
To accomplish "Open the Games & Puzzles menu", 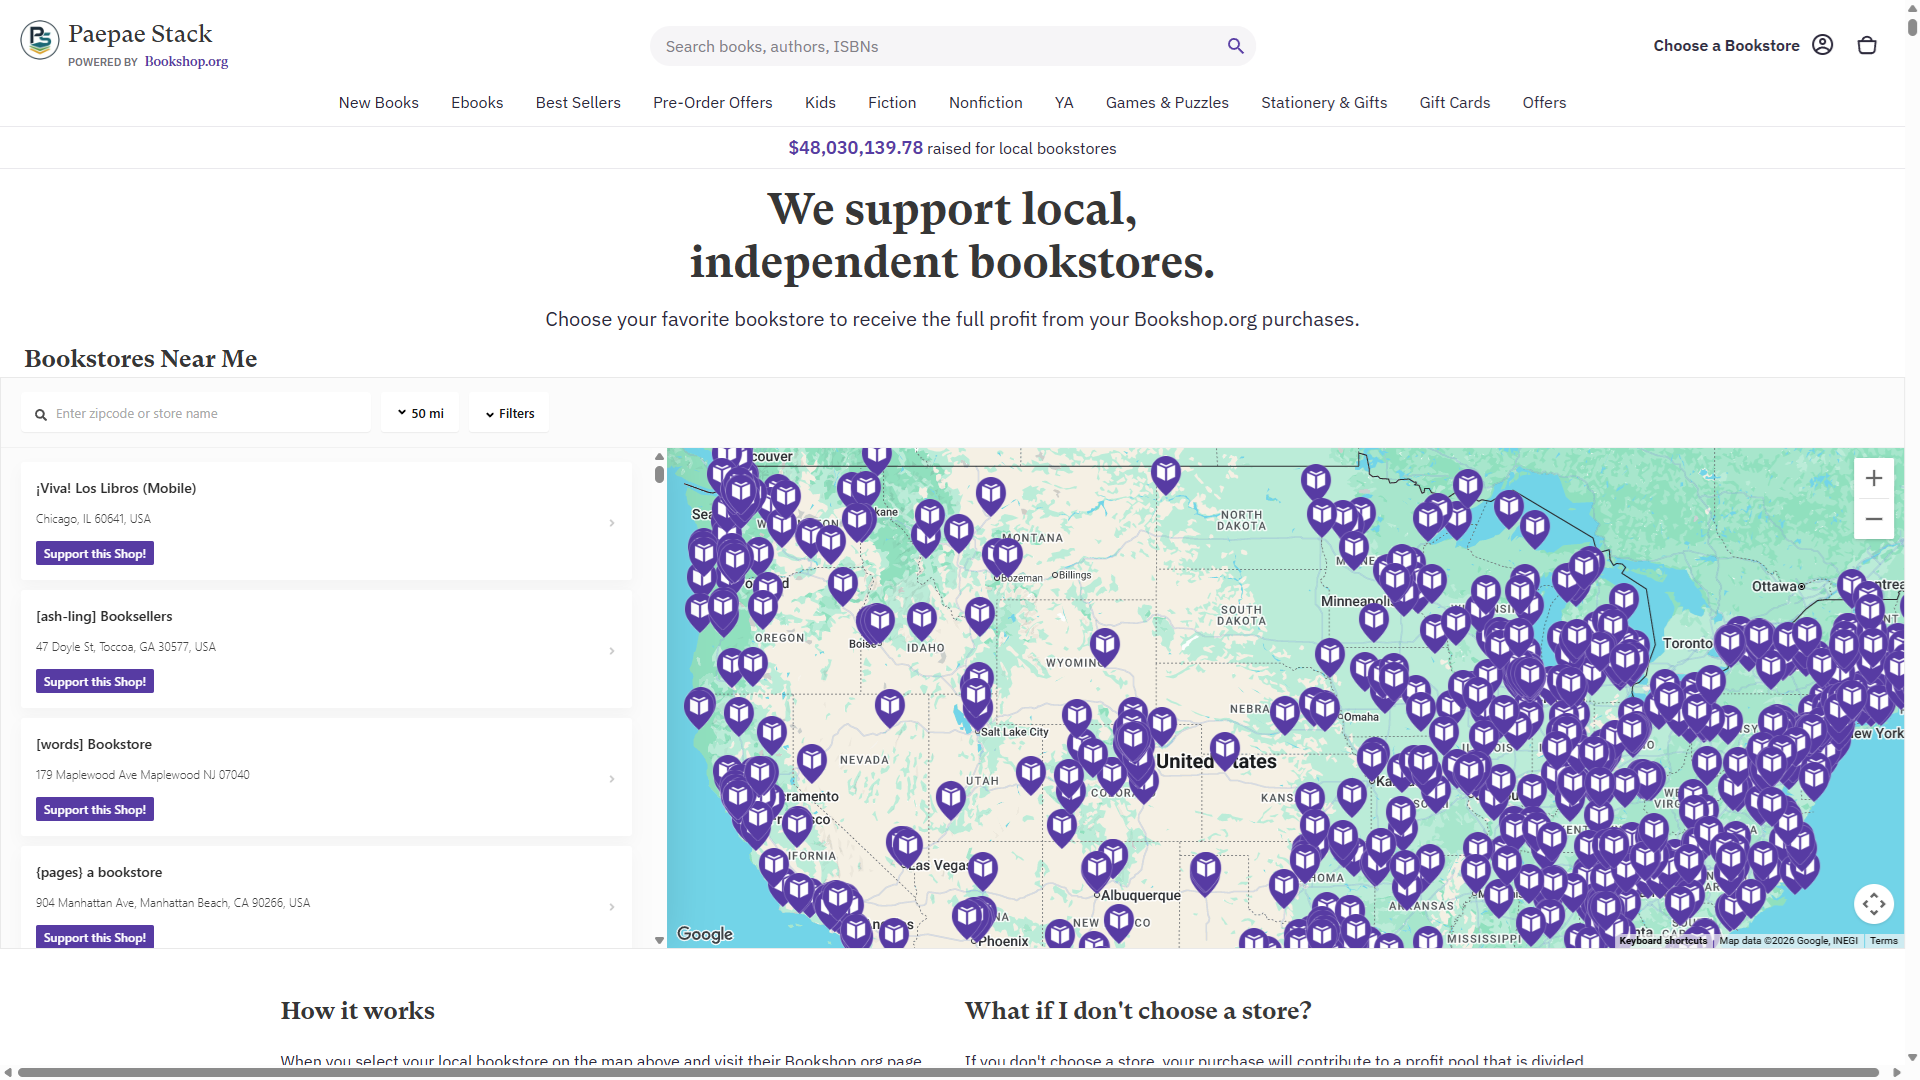I will (1167, 103).
